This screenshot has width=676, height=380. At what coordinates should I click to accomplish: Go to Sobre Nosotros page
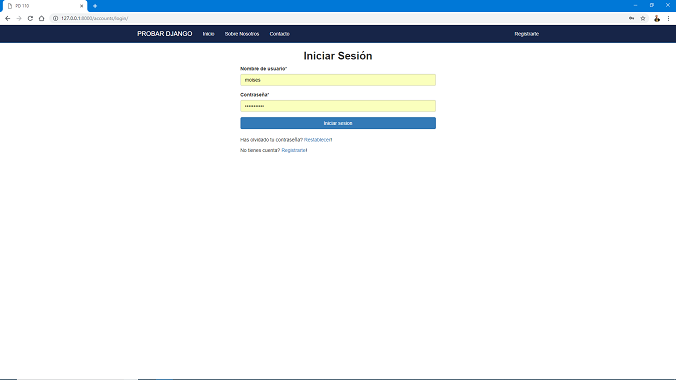click(242, 34)
